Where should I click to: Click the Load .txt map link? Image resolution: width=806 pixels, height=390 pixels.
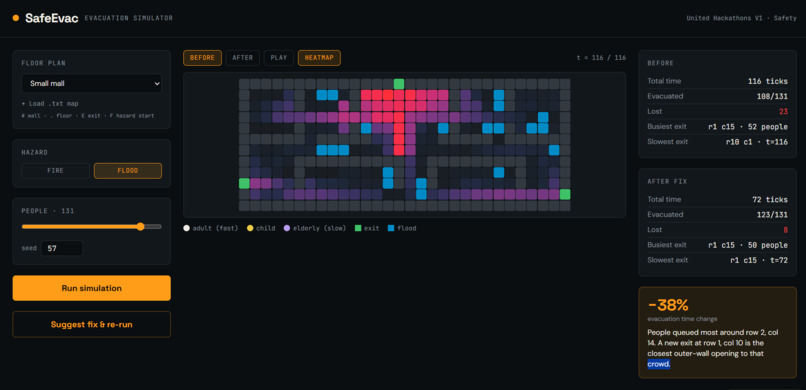coord(50,104)
